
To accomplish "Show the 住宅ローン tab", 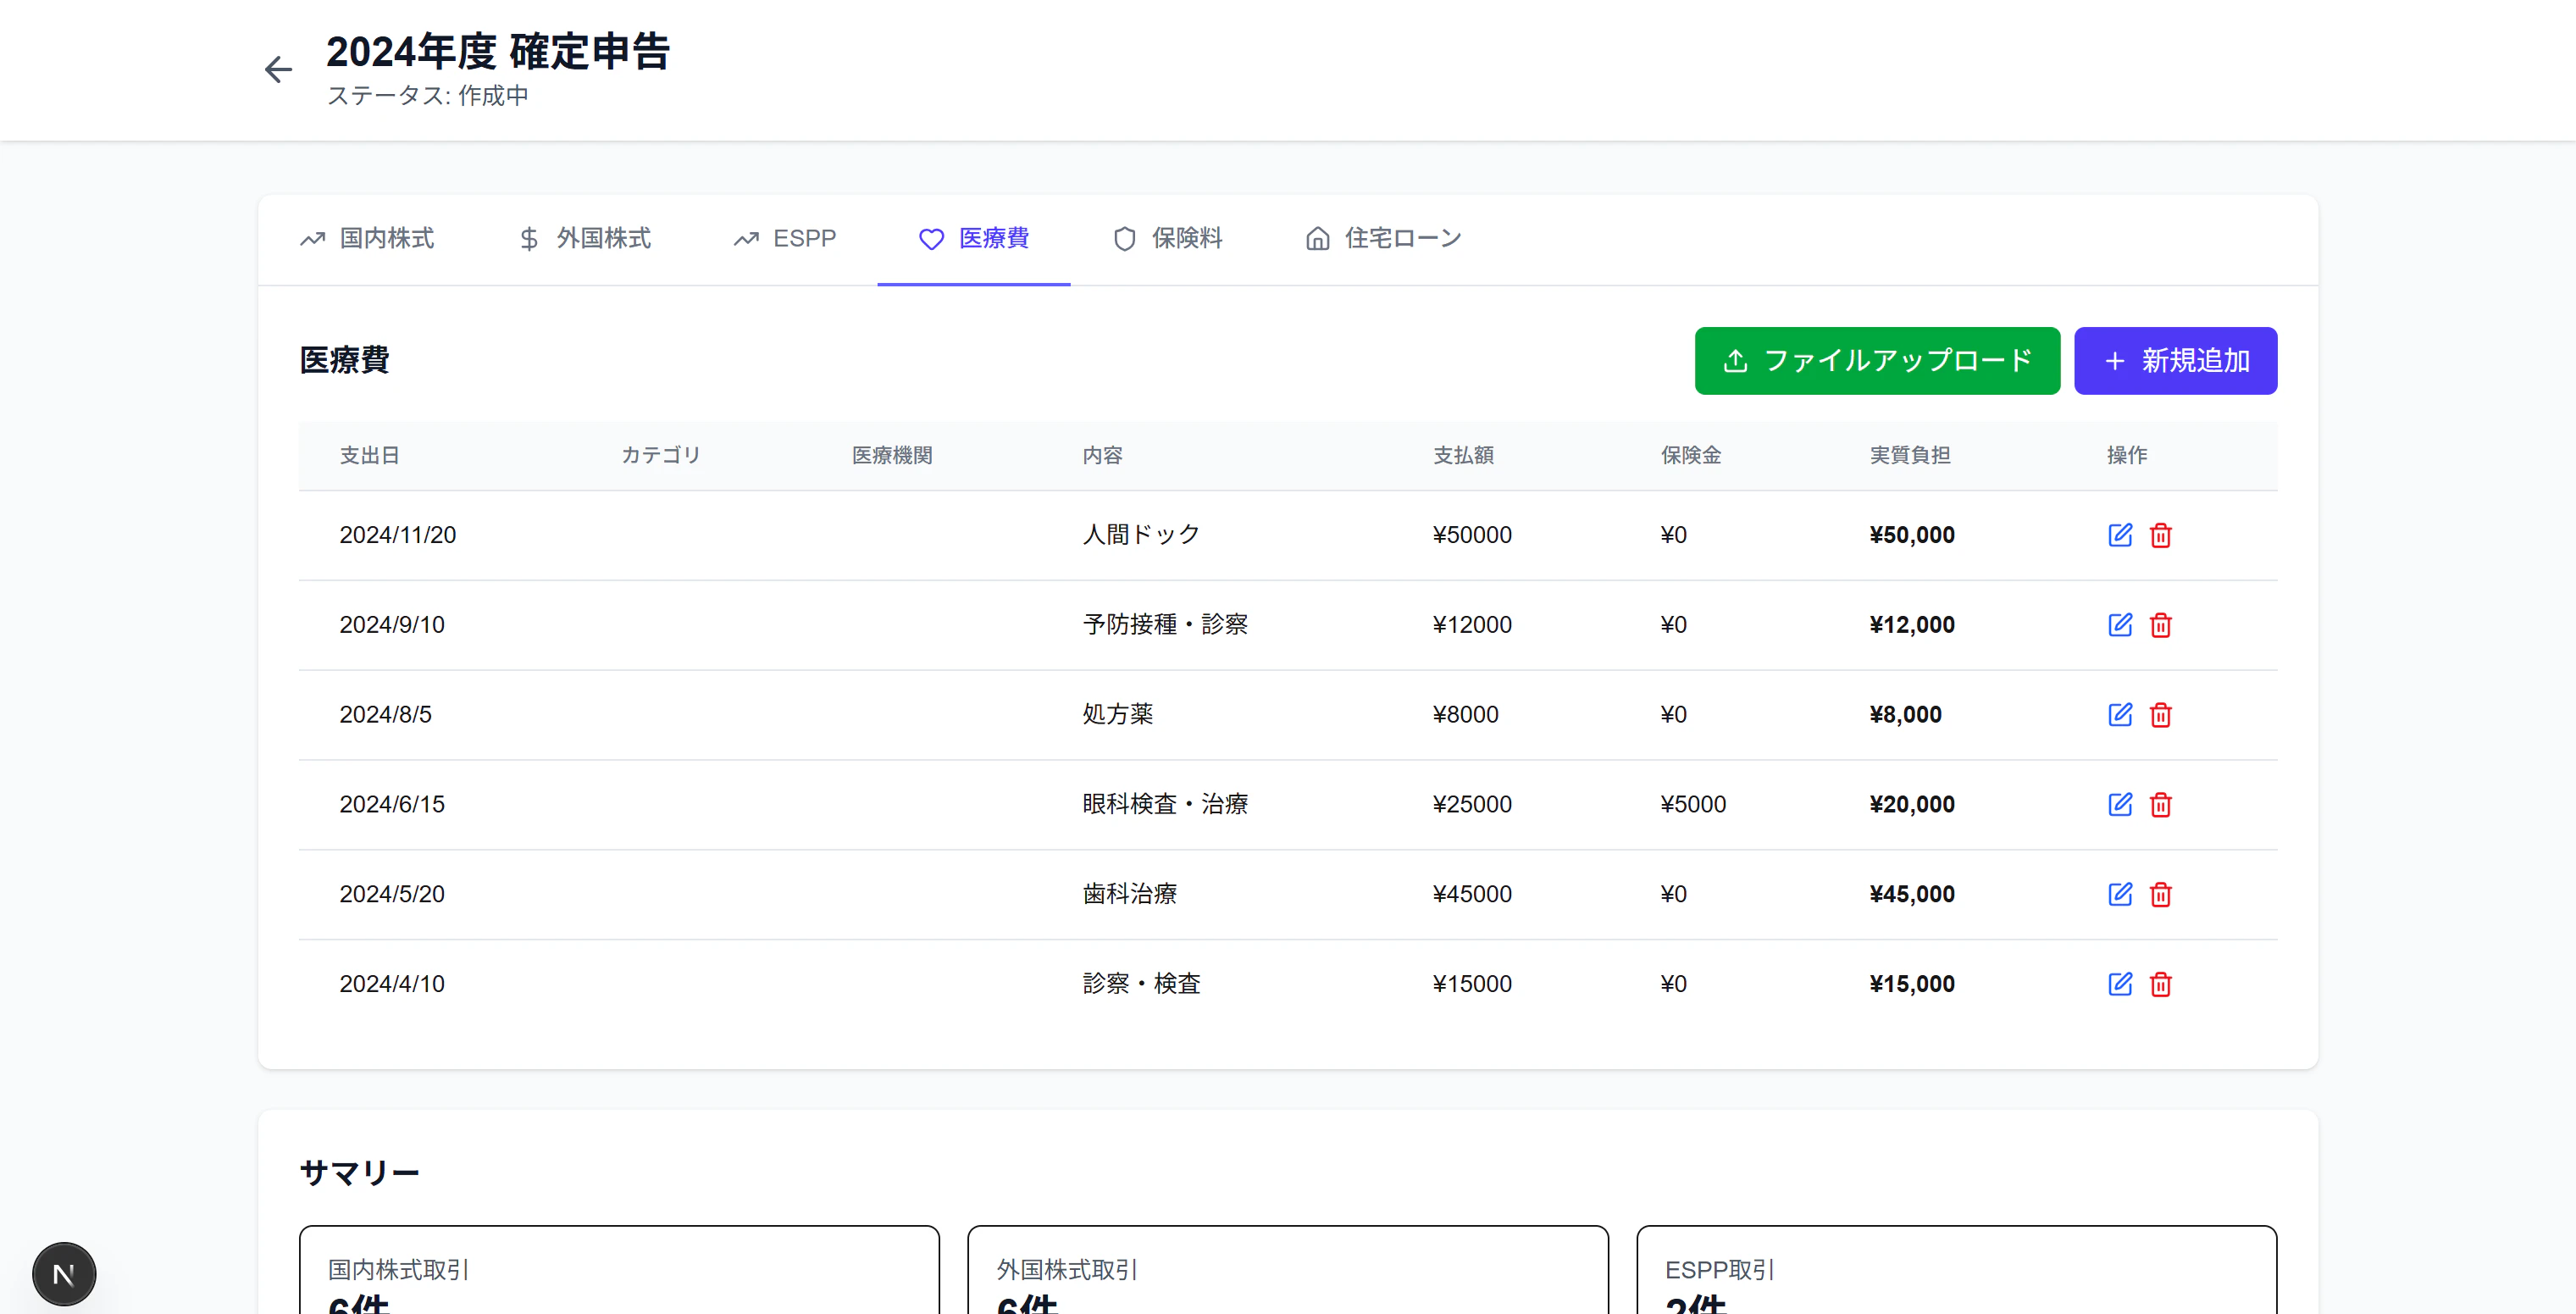I will point(1384,239).
